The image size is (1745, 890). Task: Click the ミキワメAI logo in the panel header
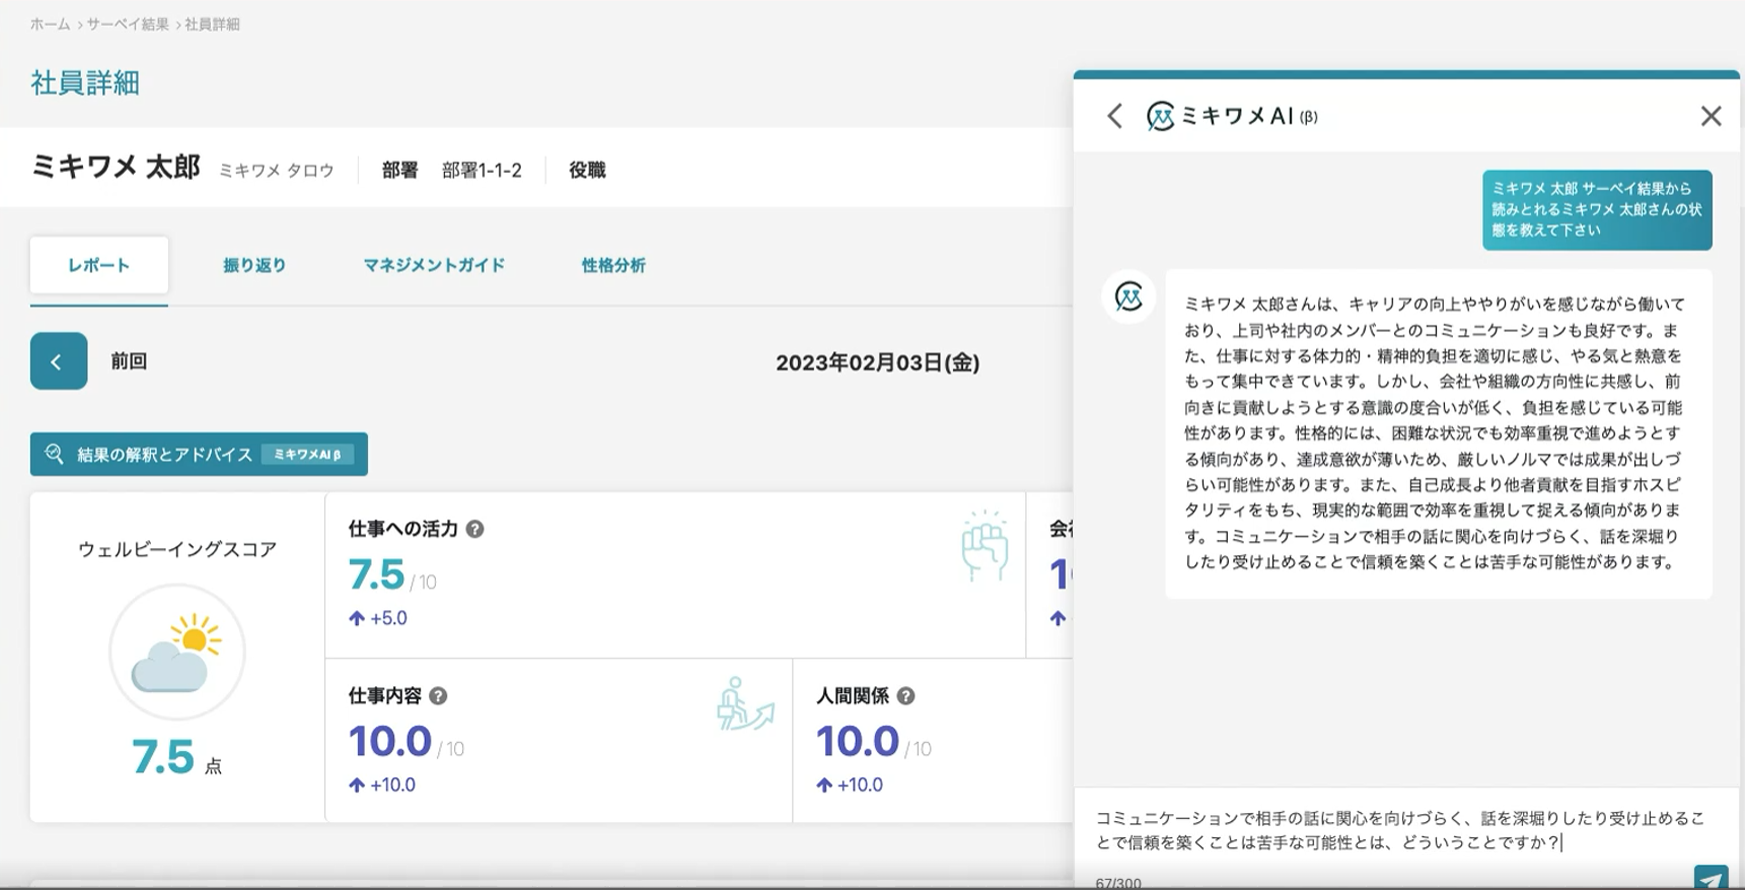tap(1160, 116)
